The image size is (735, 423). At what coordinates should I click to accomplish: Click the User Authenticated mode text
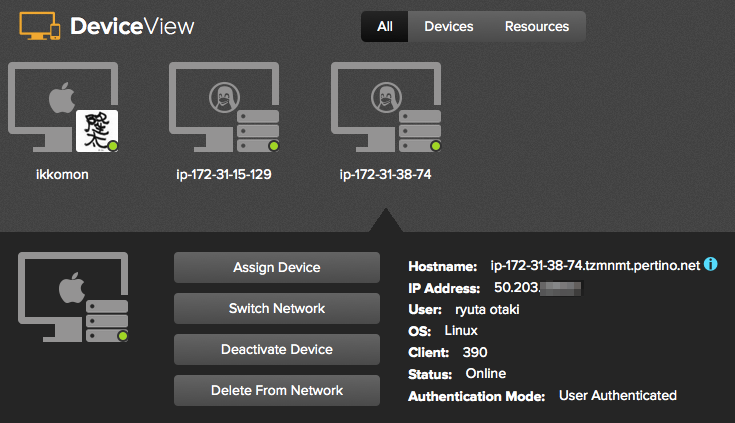coord(618,395)
